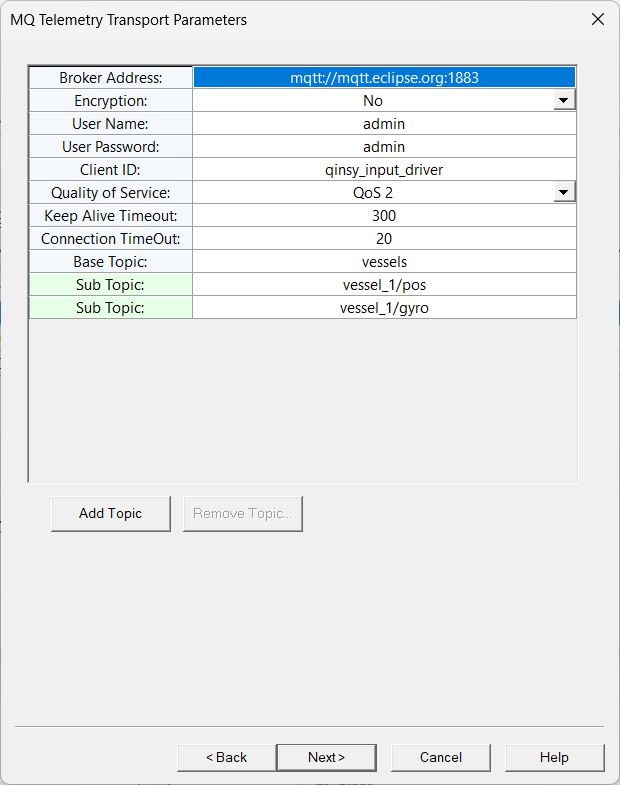Close the MQ Telemetry Transport Parameters dialog

(598, 19)
